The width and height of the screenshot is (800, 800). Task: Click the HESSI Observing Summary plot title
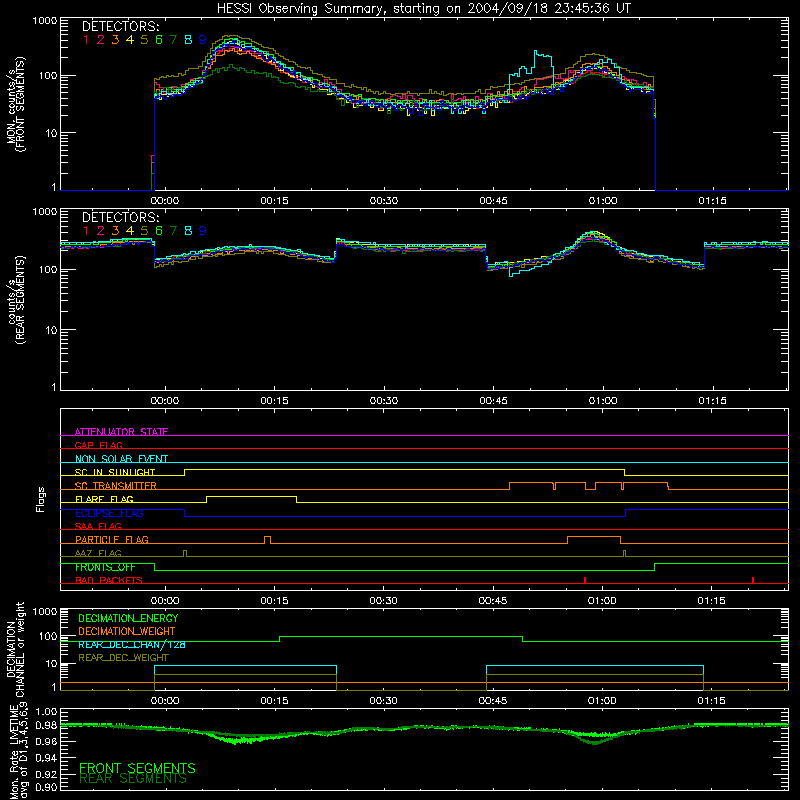pos(423,9)
